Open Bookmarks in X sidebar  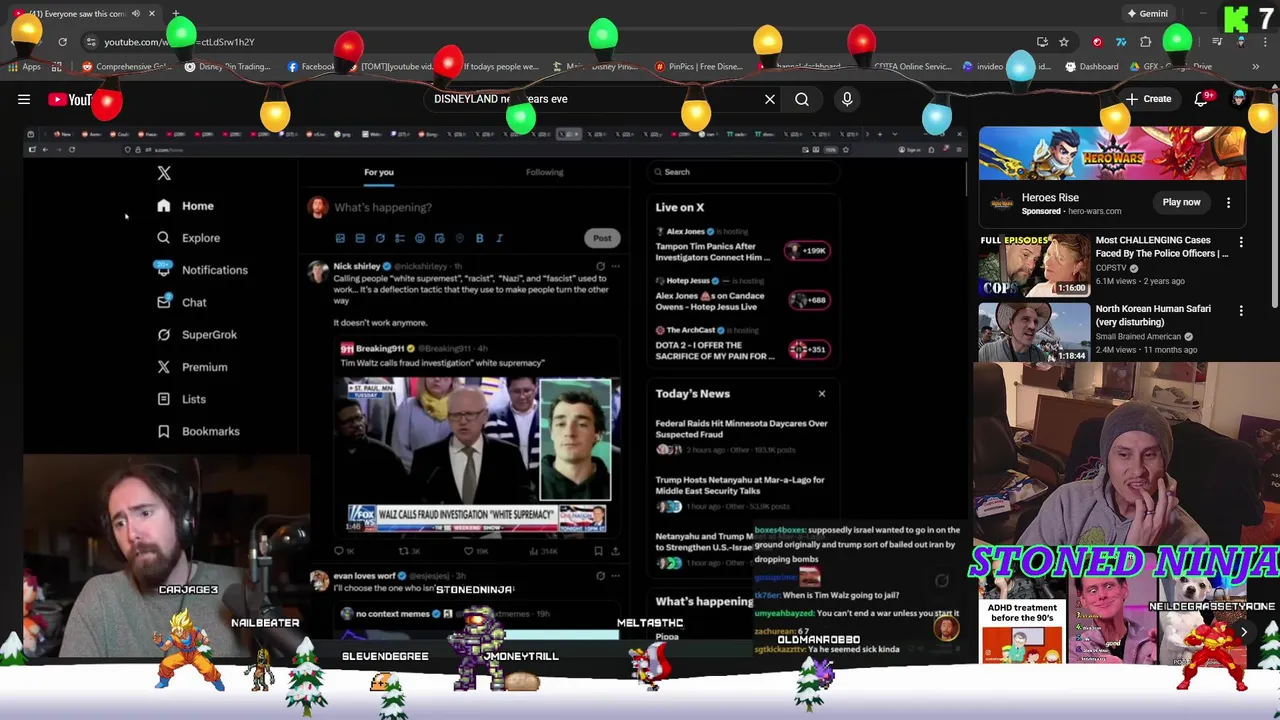coord(198,431)
